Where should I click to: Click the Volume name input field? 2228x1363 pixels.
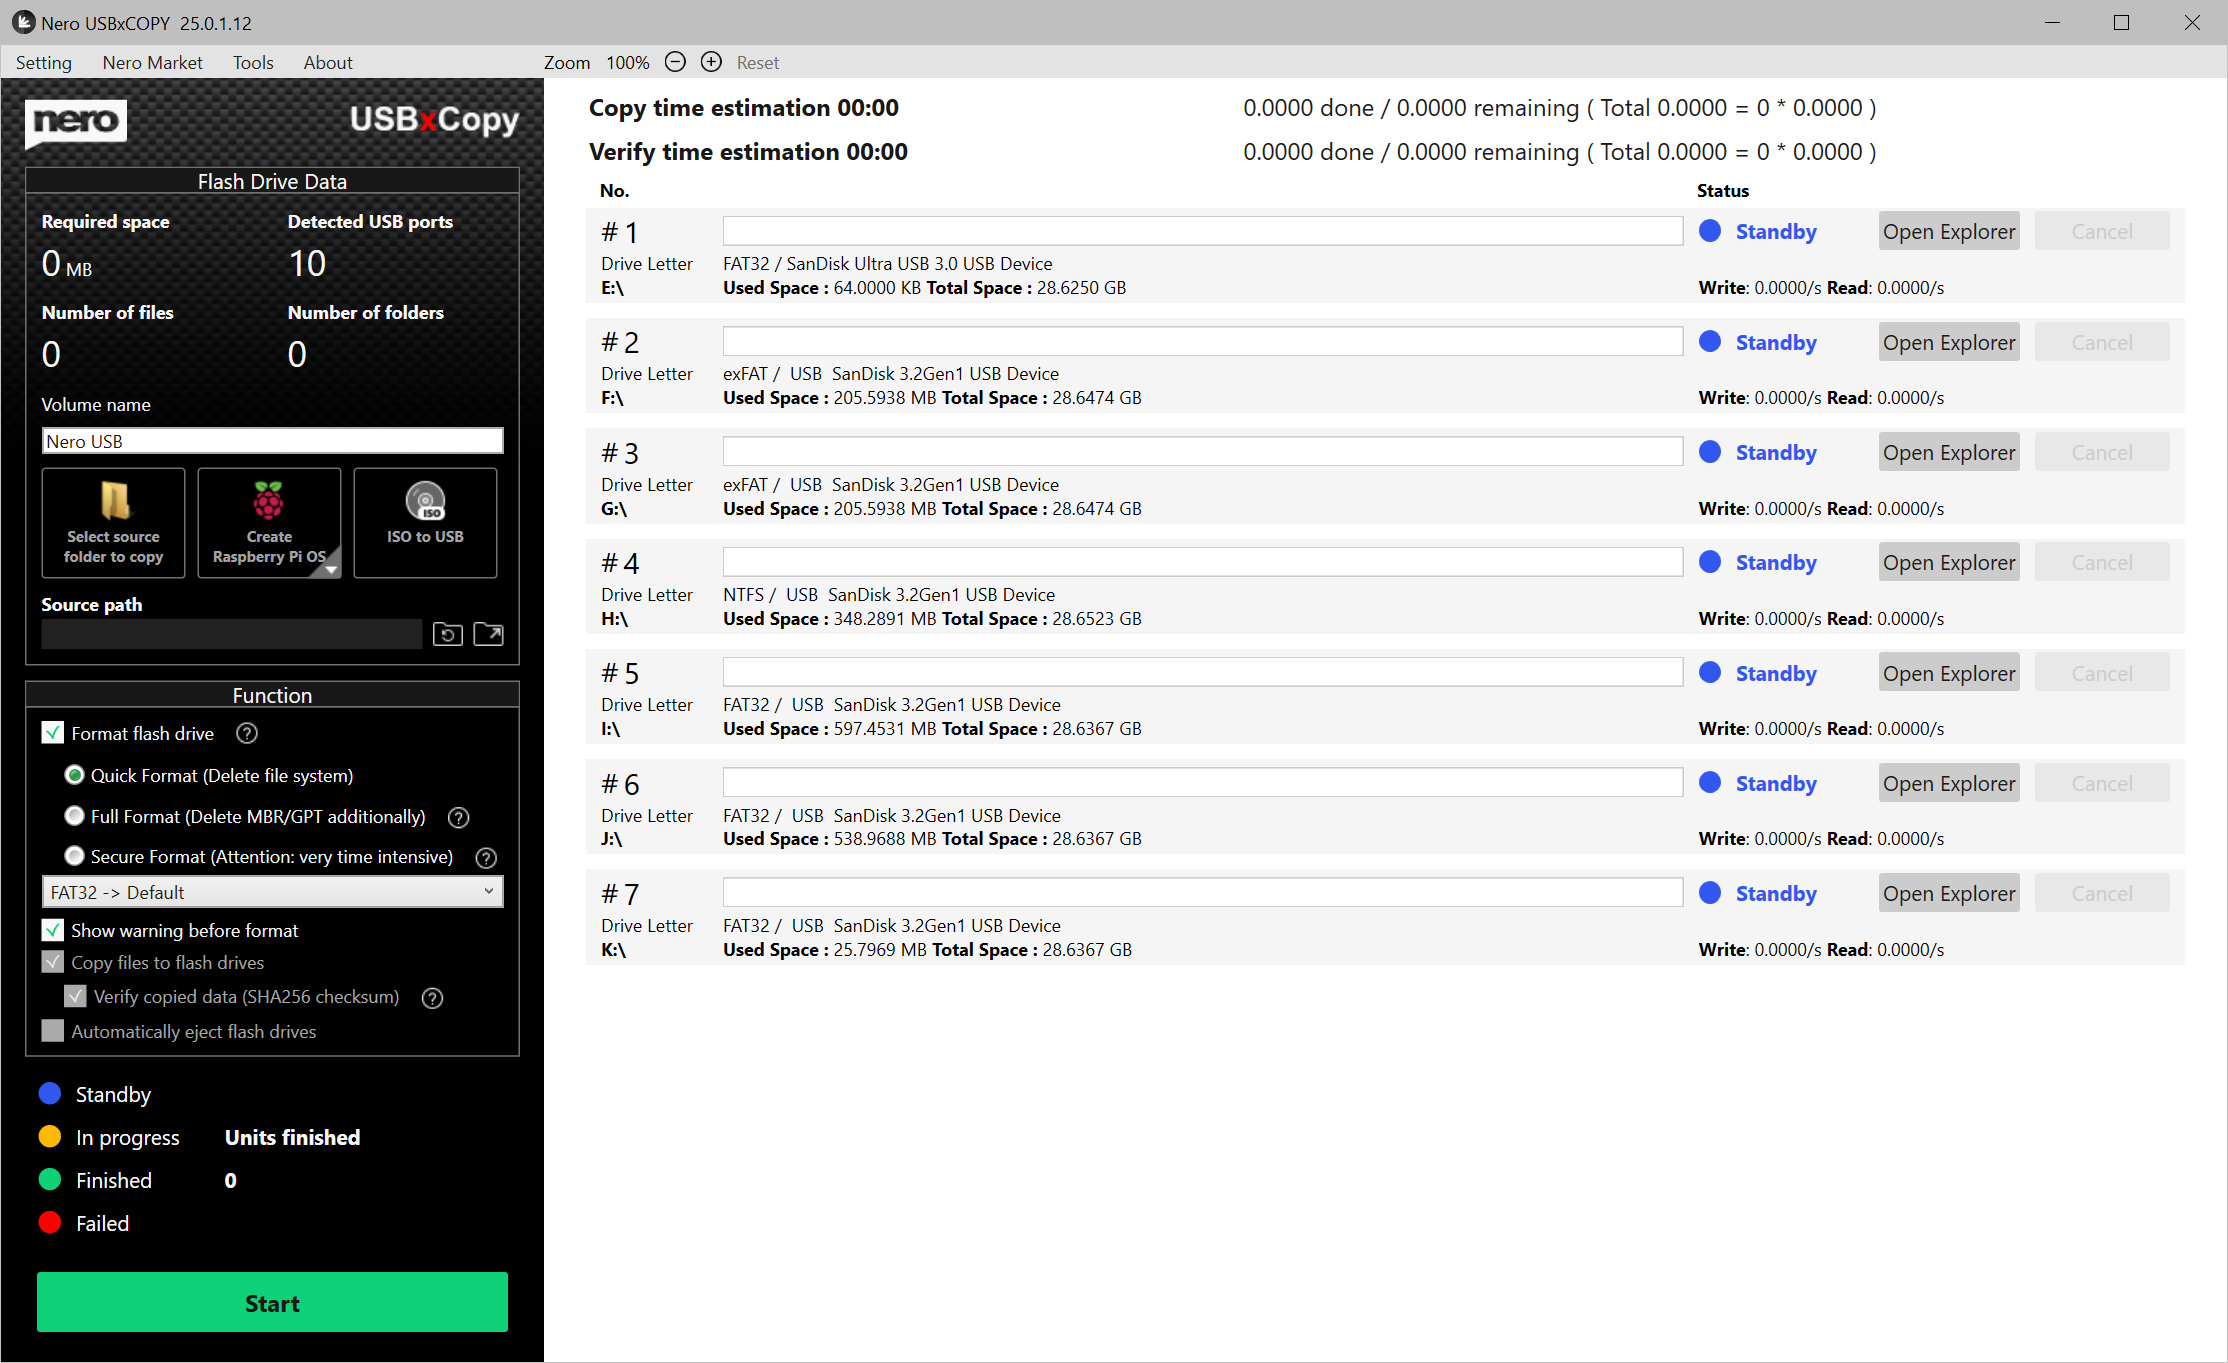click(x=272, y=441)
